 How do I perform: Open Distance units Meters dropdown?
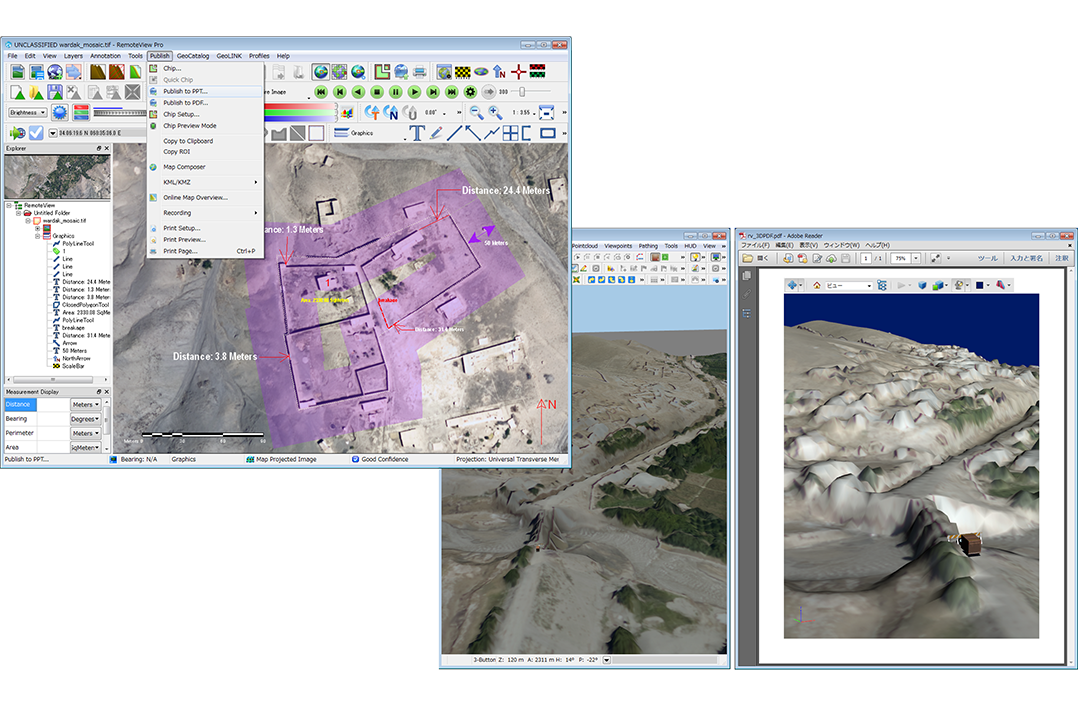click(x=84, y=405)
